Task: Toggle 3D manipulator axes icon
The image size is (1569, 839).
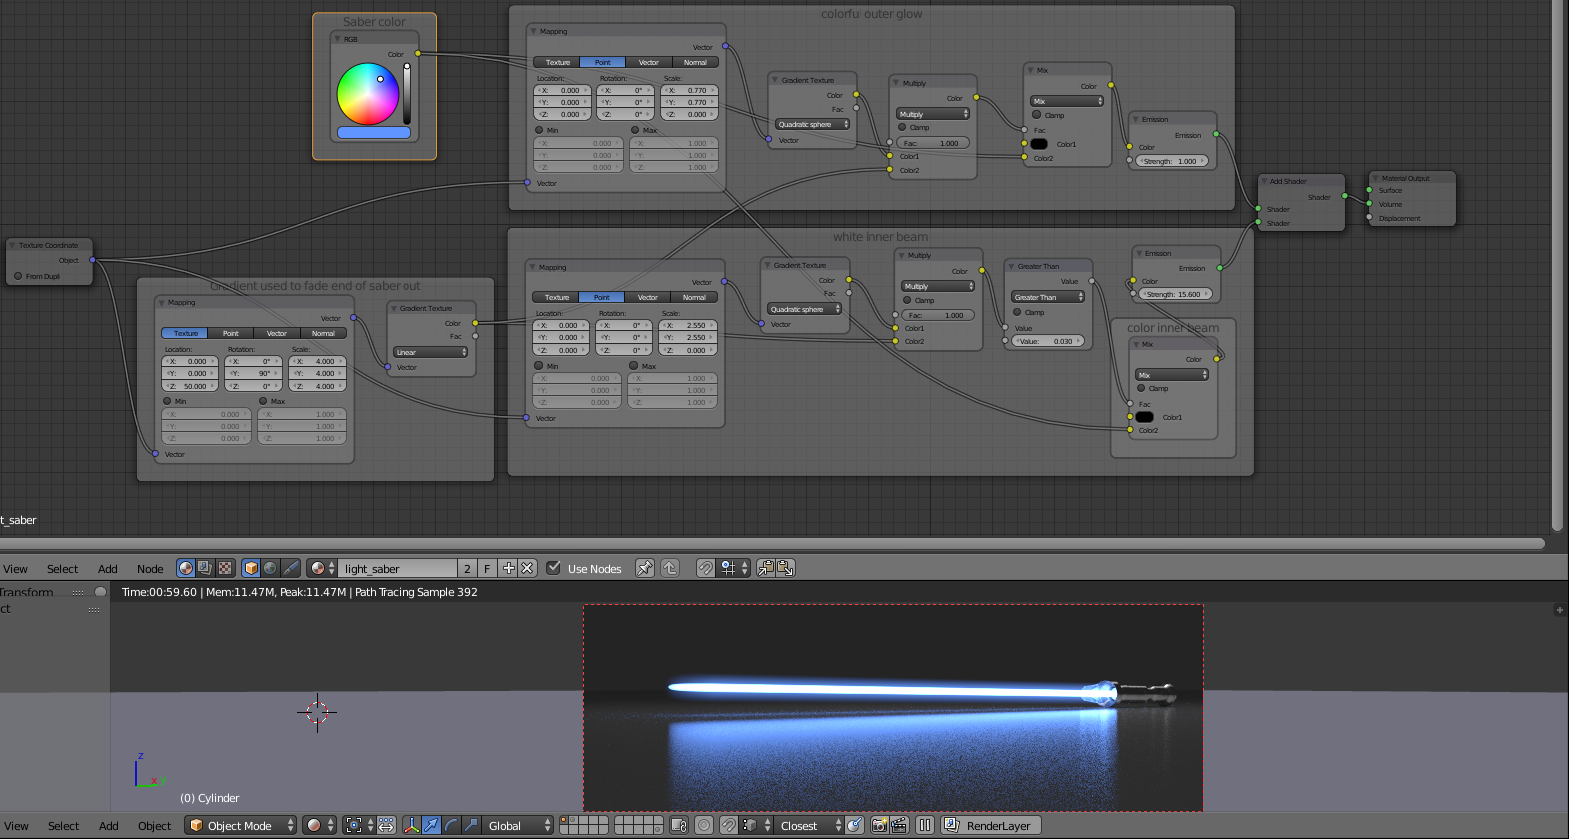Action: point(411,825)
